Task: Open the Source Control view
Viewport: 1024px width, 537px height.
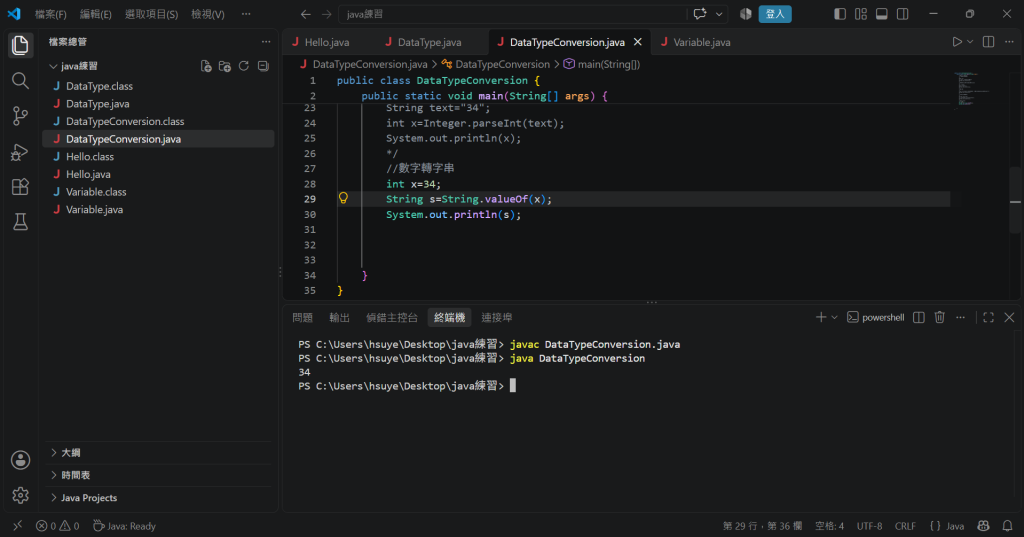Action: (x=20, y=116)
